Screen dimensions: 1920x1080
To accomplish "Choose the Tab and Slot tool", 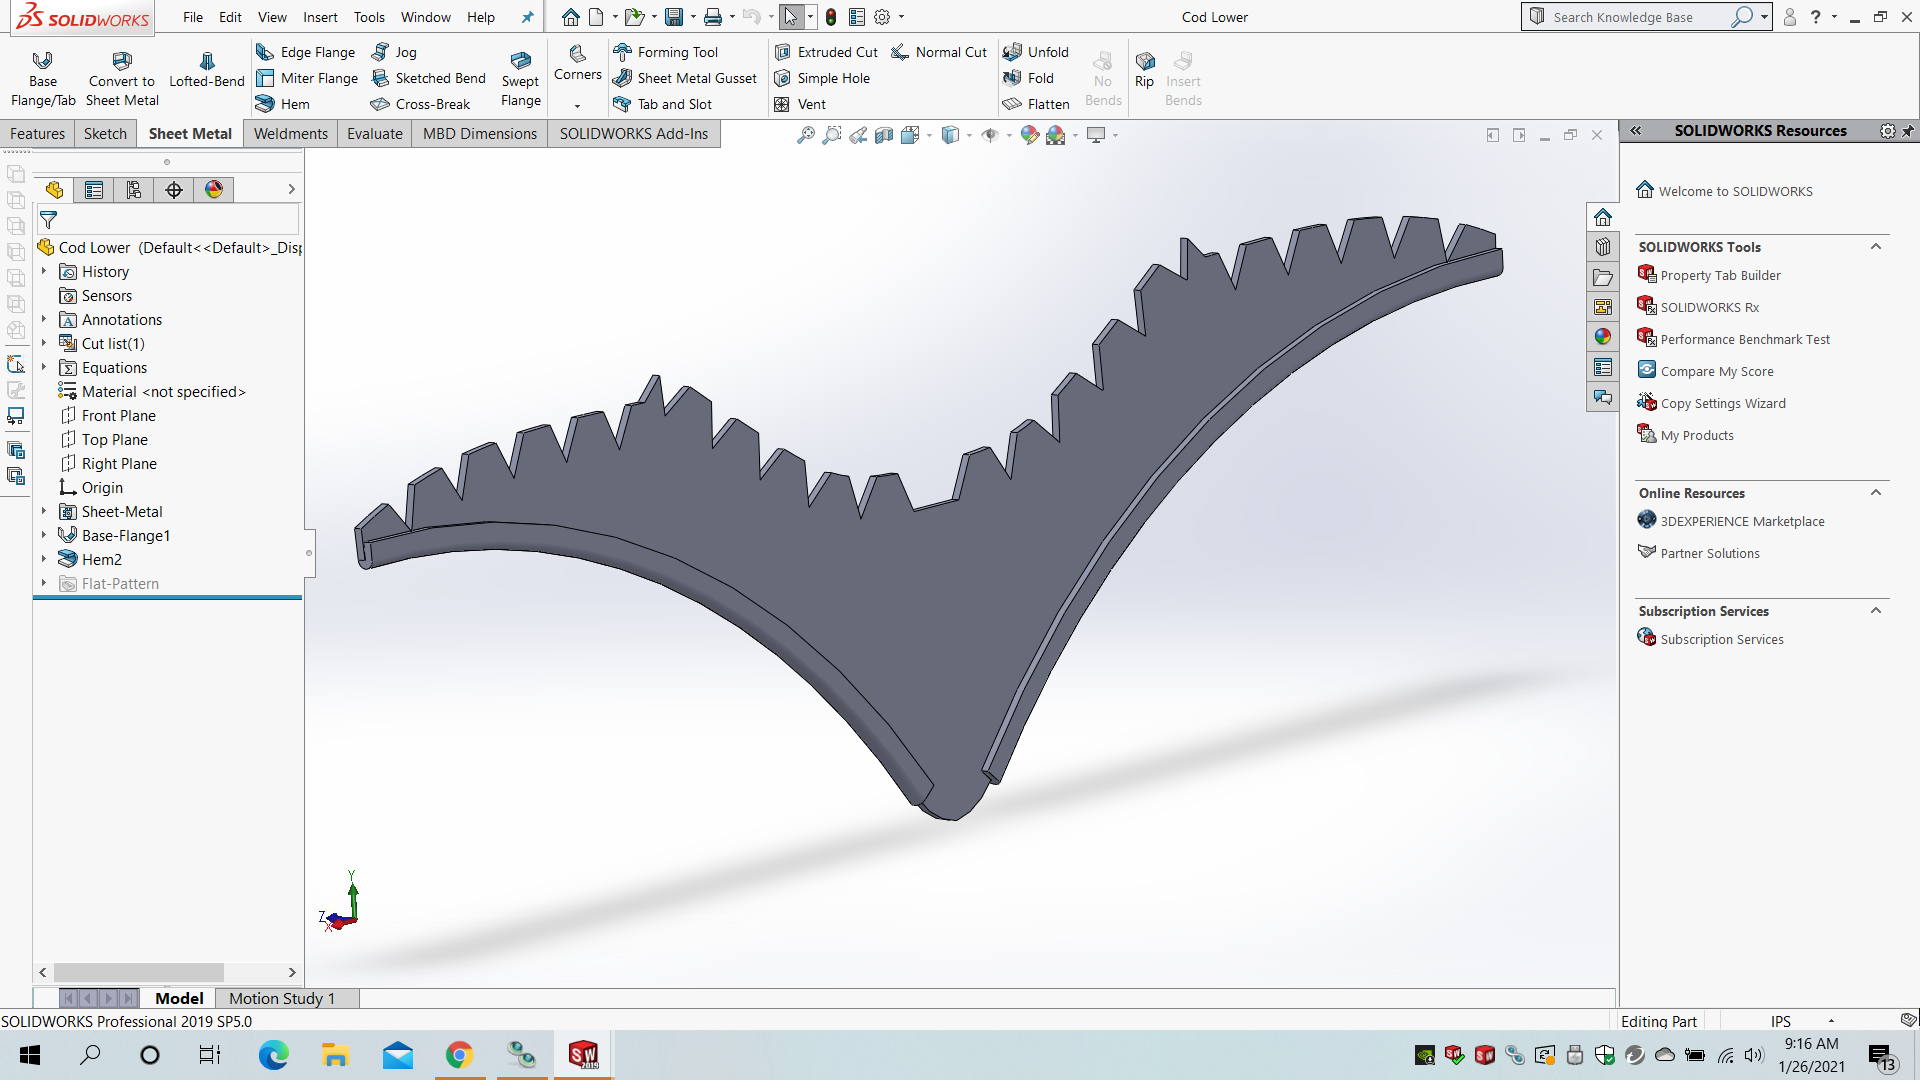I will [x=663, y=104].
